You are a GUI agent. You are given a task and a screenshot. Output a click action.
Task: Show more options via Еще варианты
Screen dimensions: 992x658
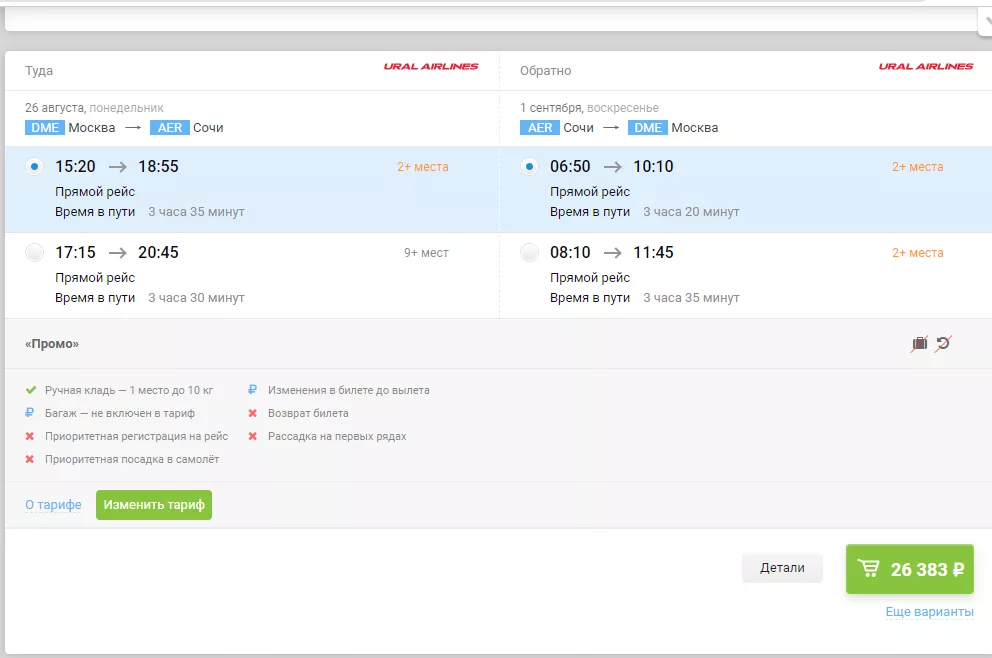pyautogui.click(x=929, y=612)
